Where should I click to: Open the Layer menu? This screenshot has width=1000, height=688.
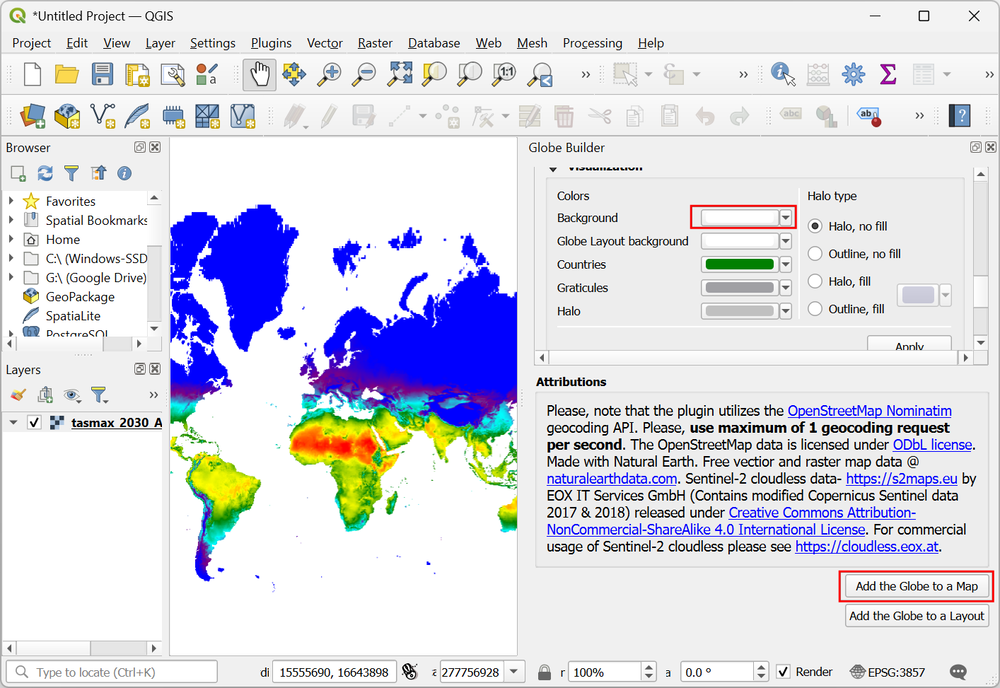(160, 43)
